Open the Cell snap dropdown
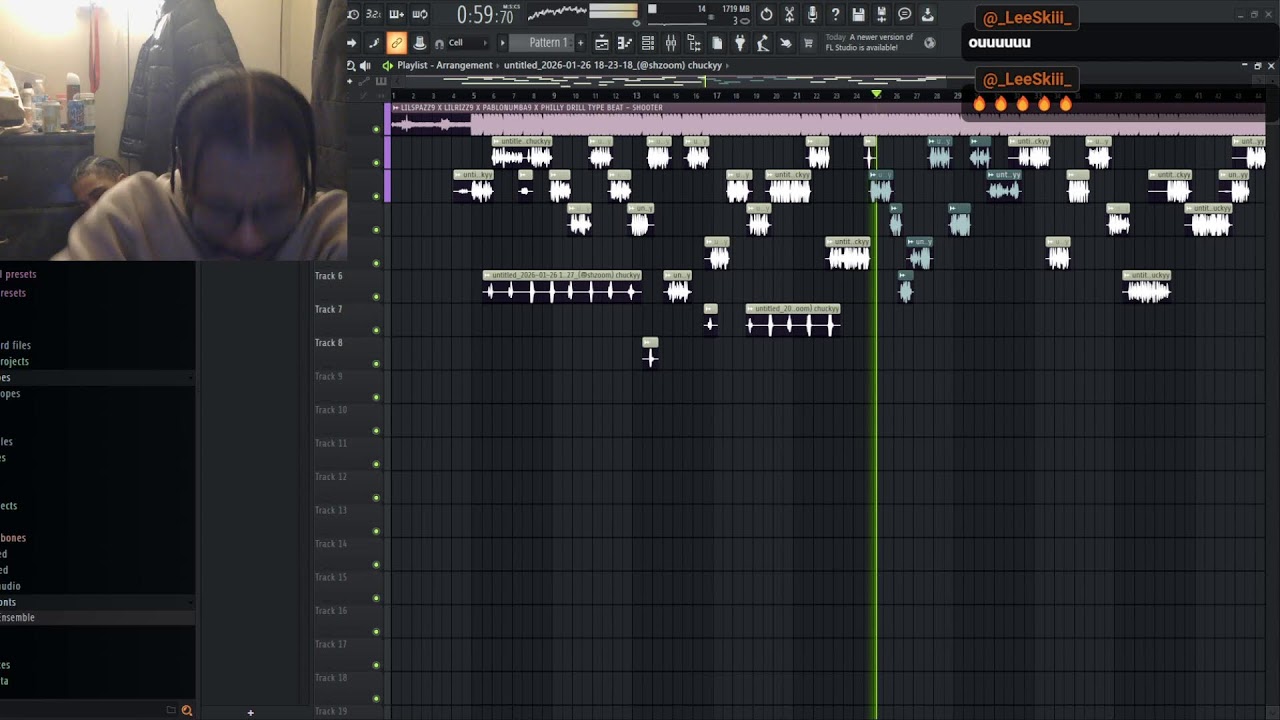The image size is (1280, 720). pyautogui.click(x=467, y=43)
